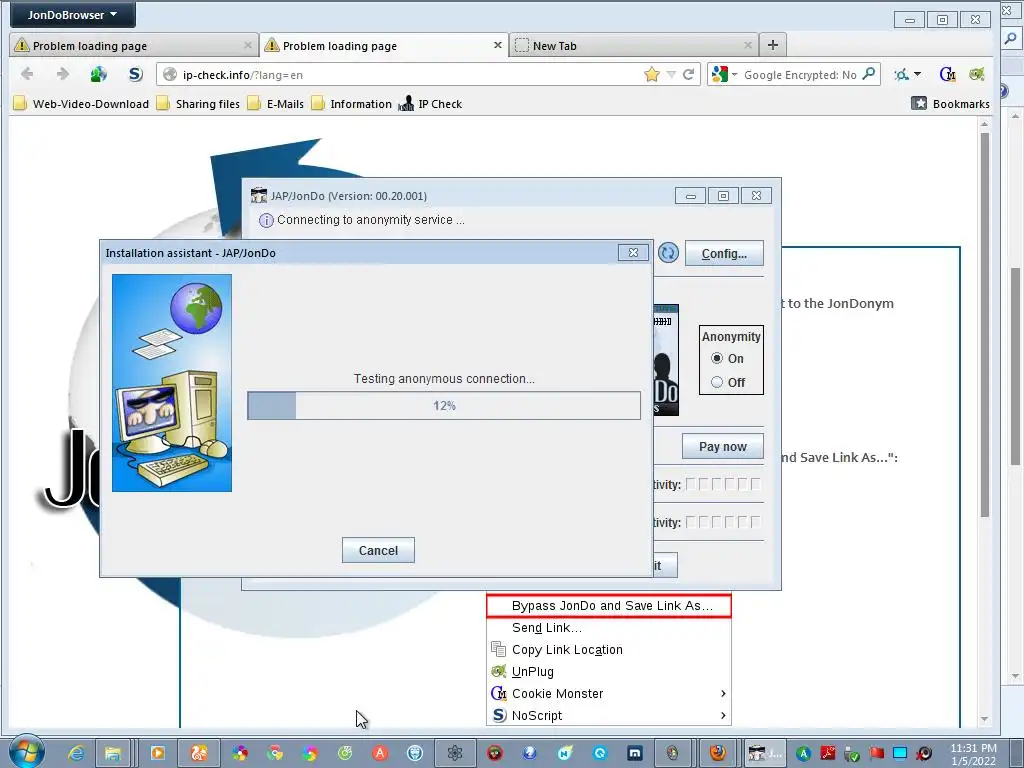Open Web-Video-Download bookmark folder
This screenshot has height=768, width=1024.
(x=82, y=104)
